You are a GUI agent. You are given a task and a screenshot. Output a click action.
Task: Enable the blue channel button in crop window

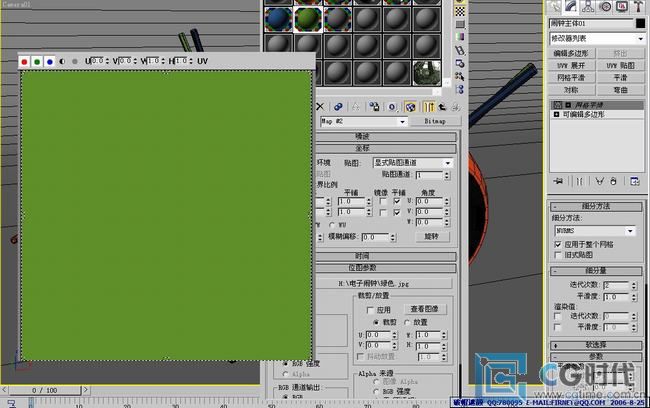pos(50,61)
